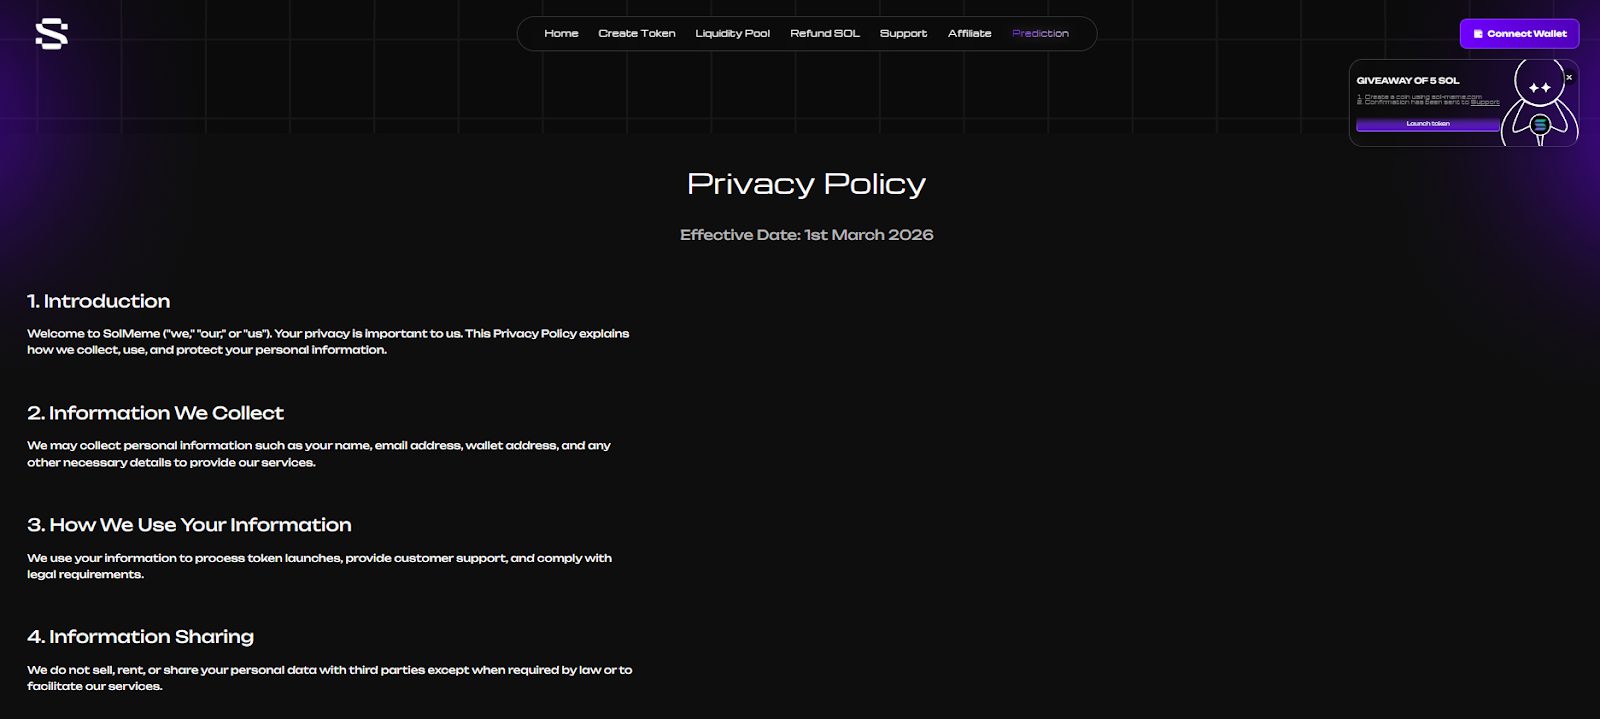This screenshot has height=719, width=1600.
Task: Click the GIVEAWAY OF 5 SOL title
Action: [x=1407, y=80]
